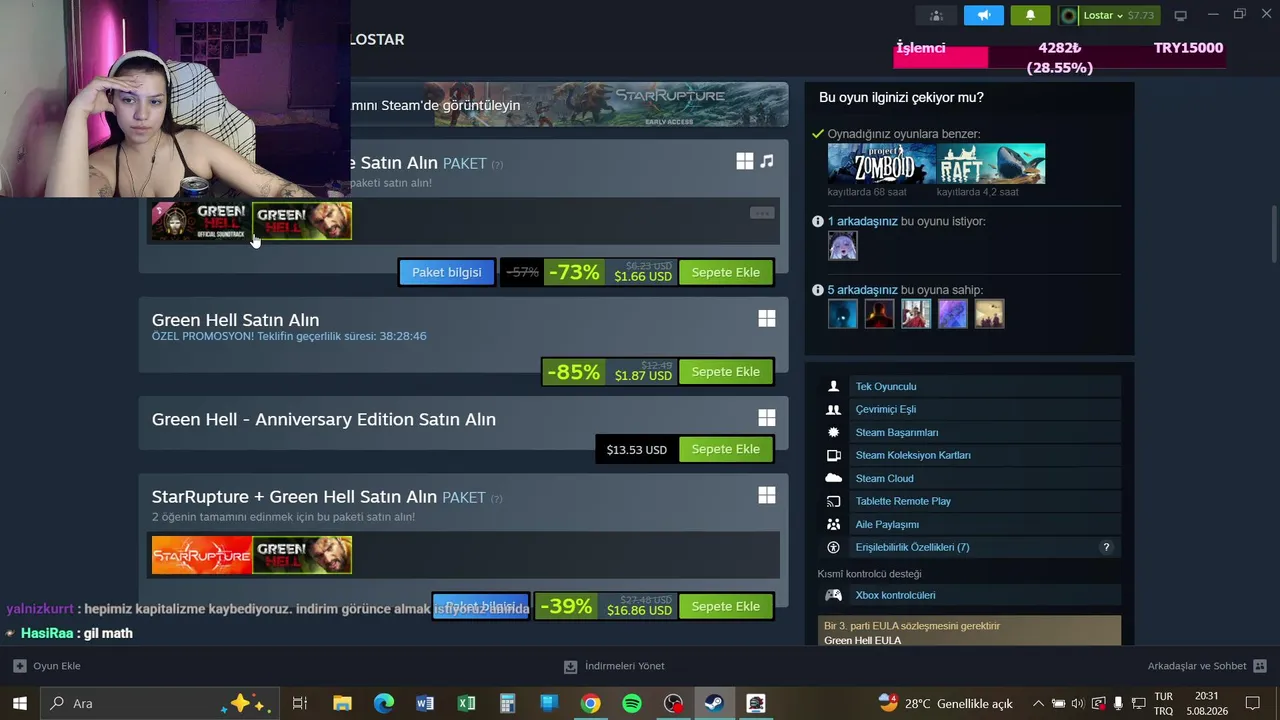Screen dimensions: 1280x720
Task: Open the Tablette Remote Play link
Action: point(903,501)
